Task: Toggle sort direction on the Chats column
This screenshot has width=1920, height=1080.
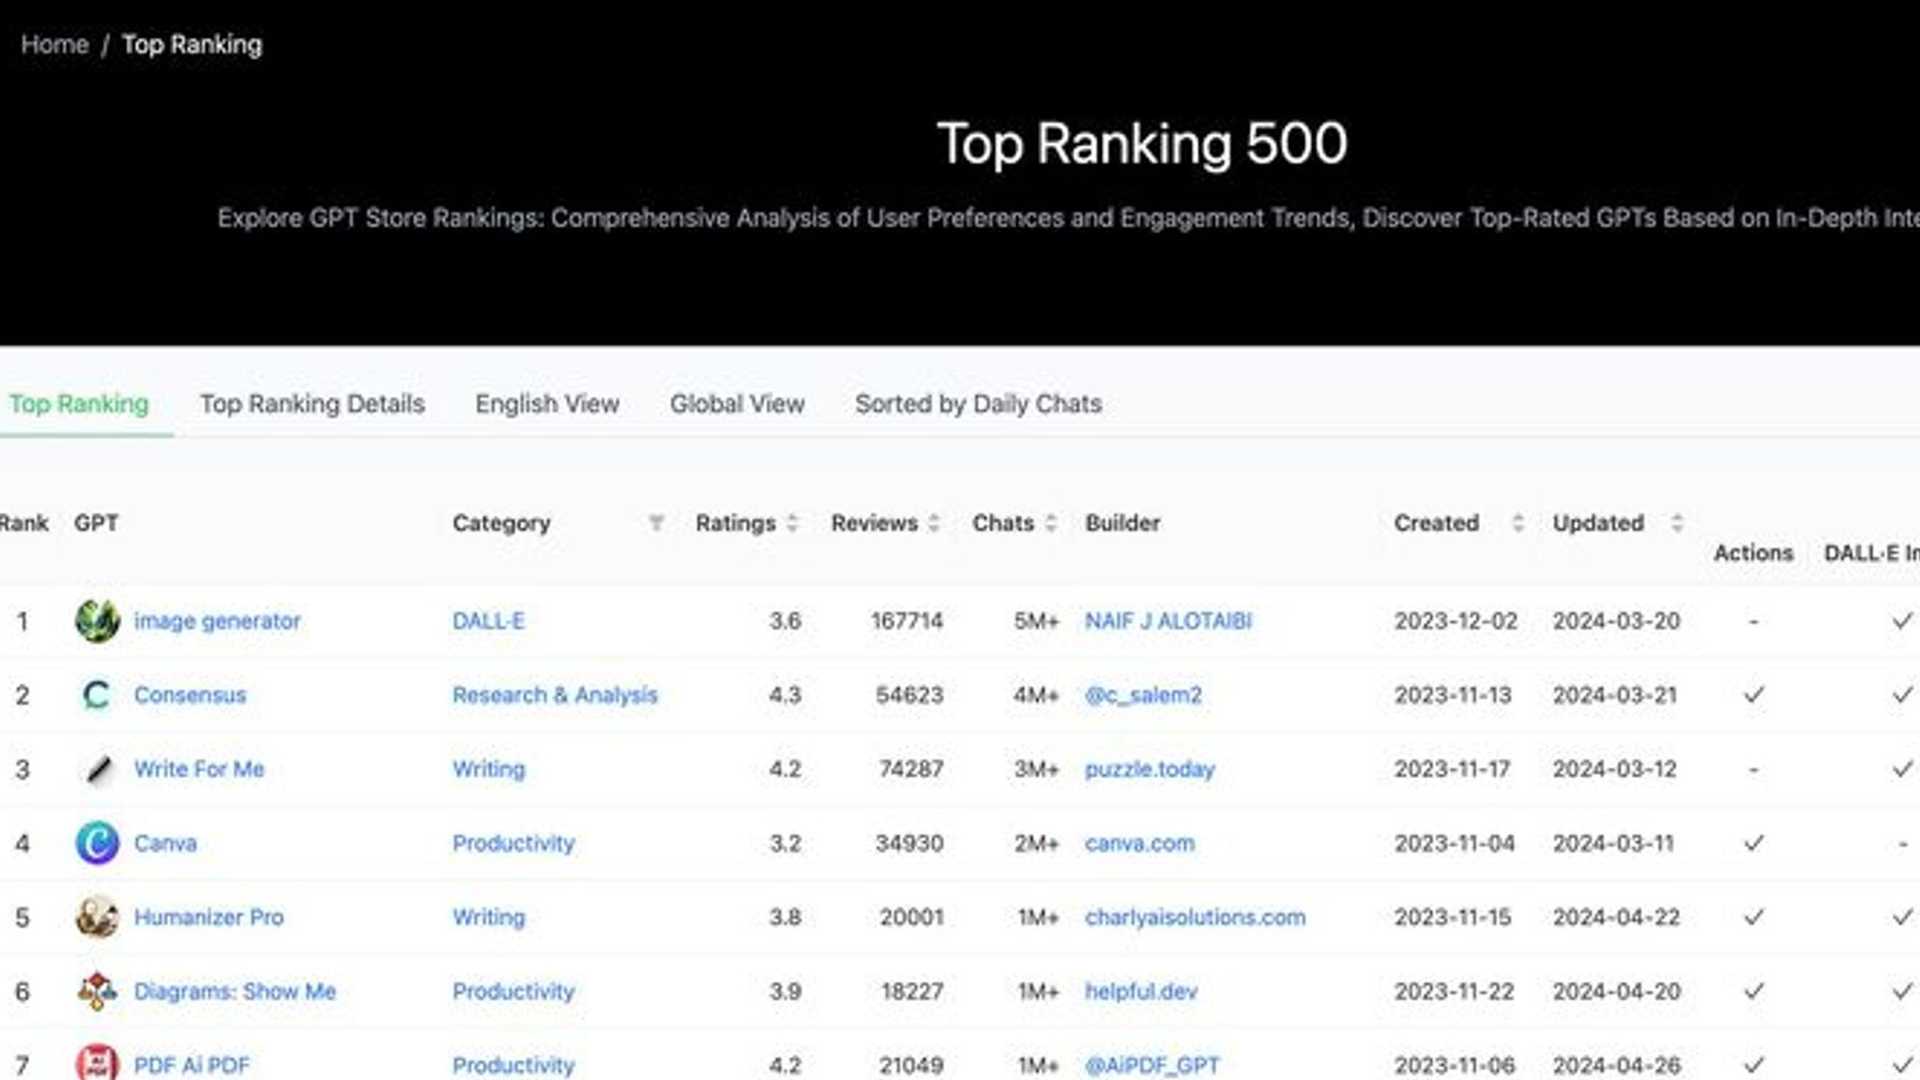Action: (x=1051, y=523)
